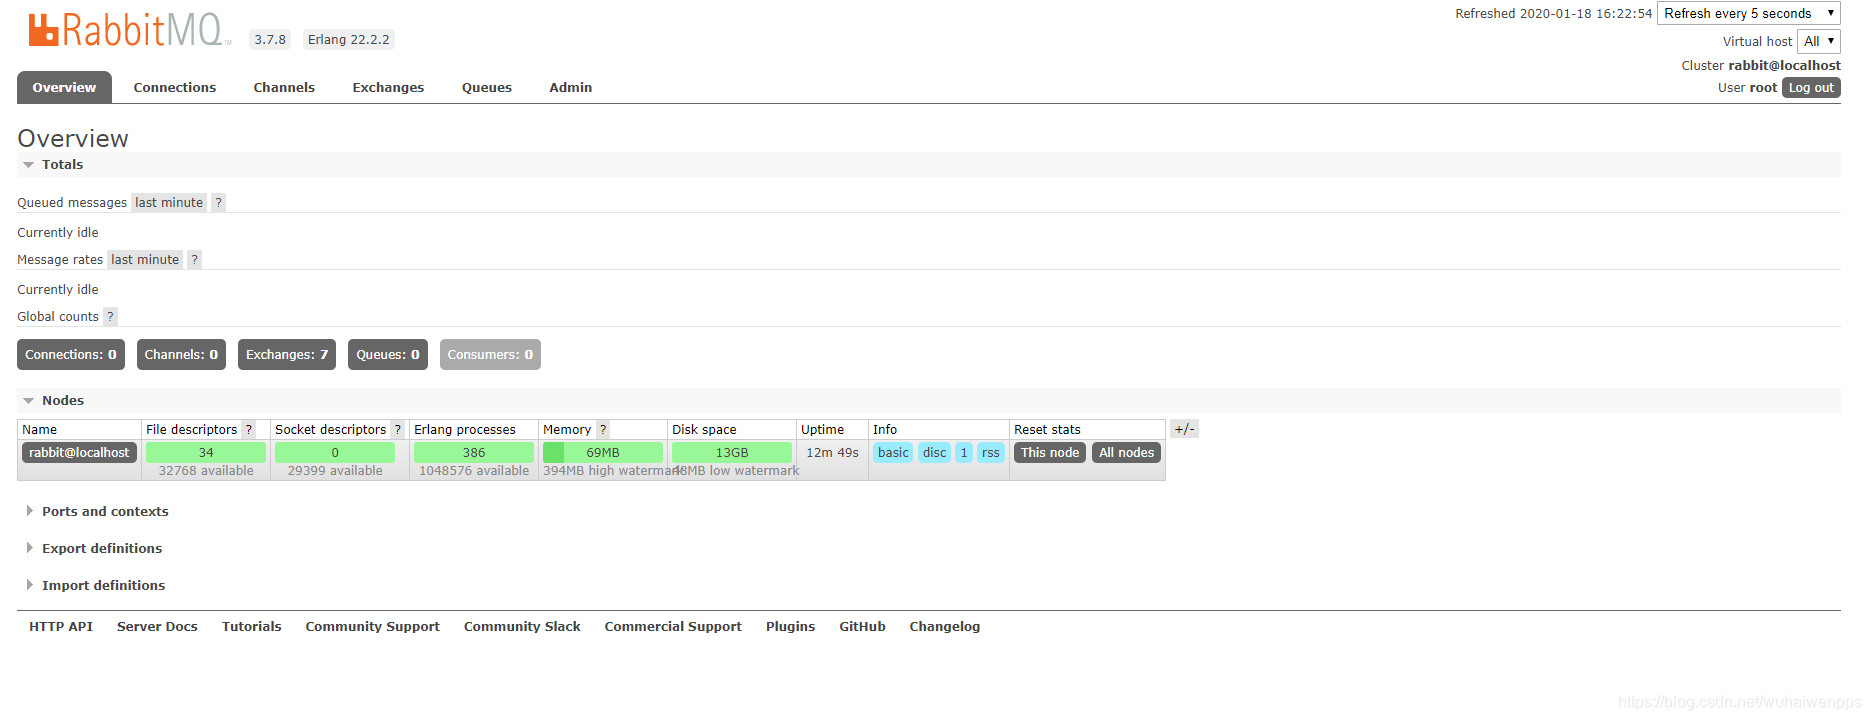
Task: Click the info tag labeled 1
Action: (964, 452)
